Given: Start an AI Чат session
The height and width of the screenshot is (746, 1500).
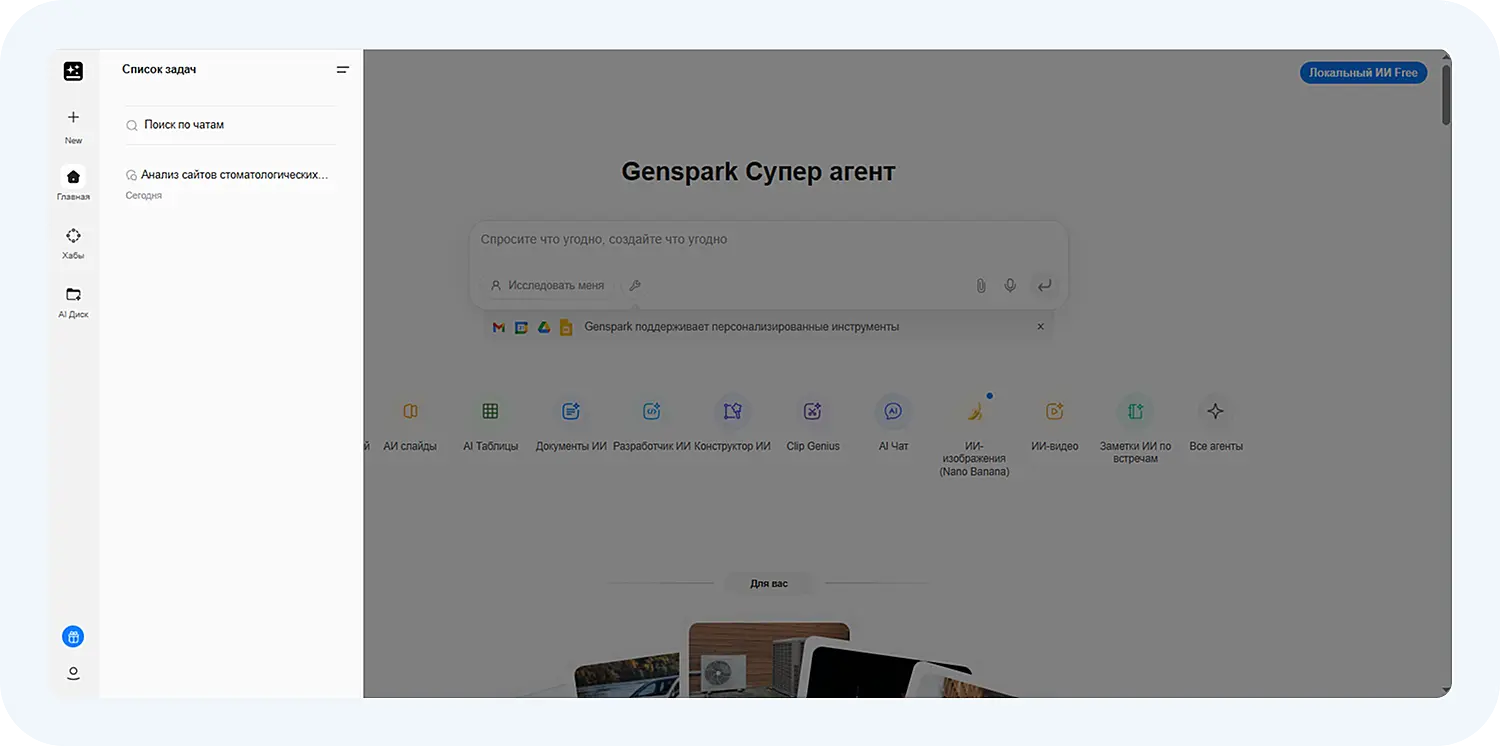Looking at the screenshot, I should pos(892,411).
